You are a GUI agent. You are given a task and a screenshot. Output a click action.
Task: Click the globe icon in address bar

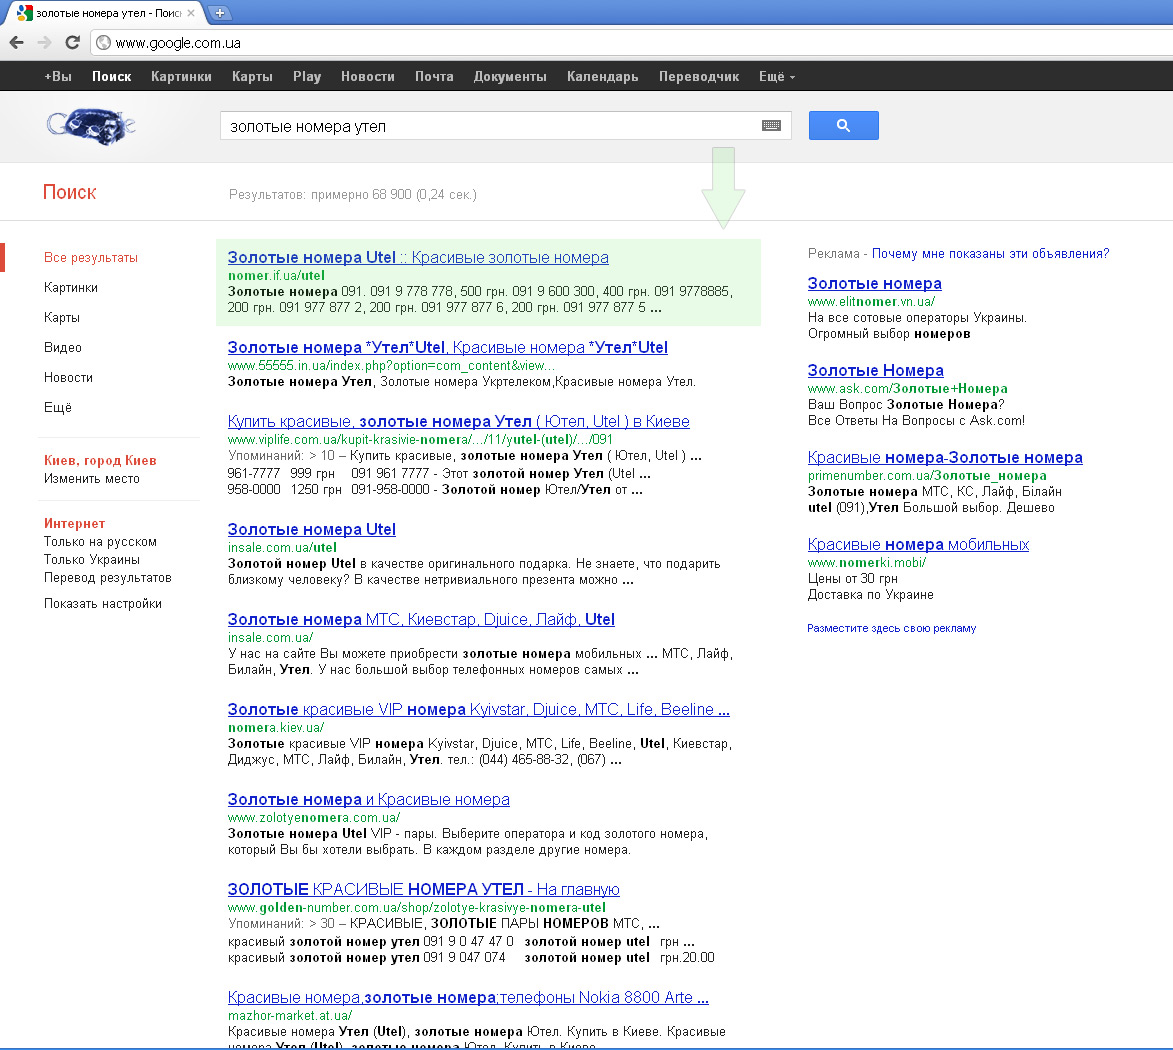point(104,43)
